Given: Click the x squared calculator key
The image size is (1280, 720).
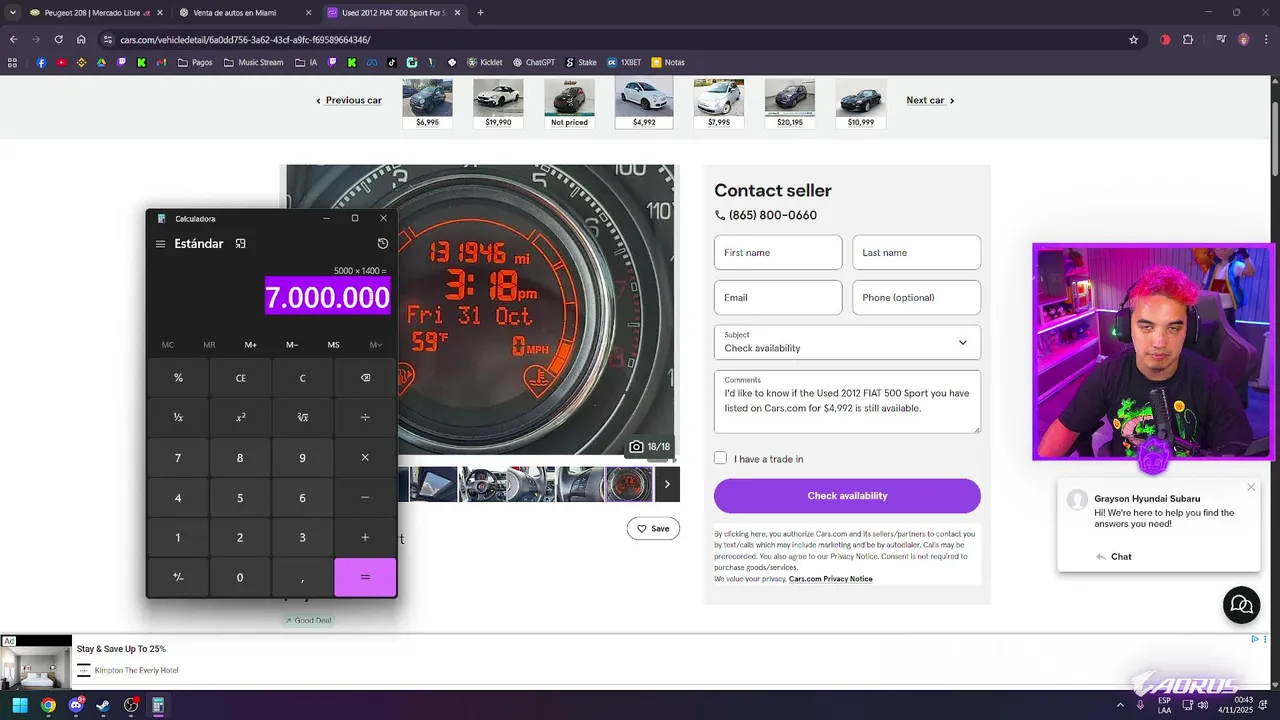Looking at the screenshot, I should (x=240, y=418).
